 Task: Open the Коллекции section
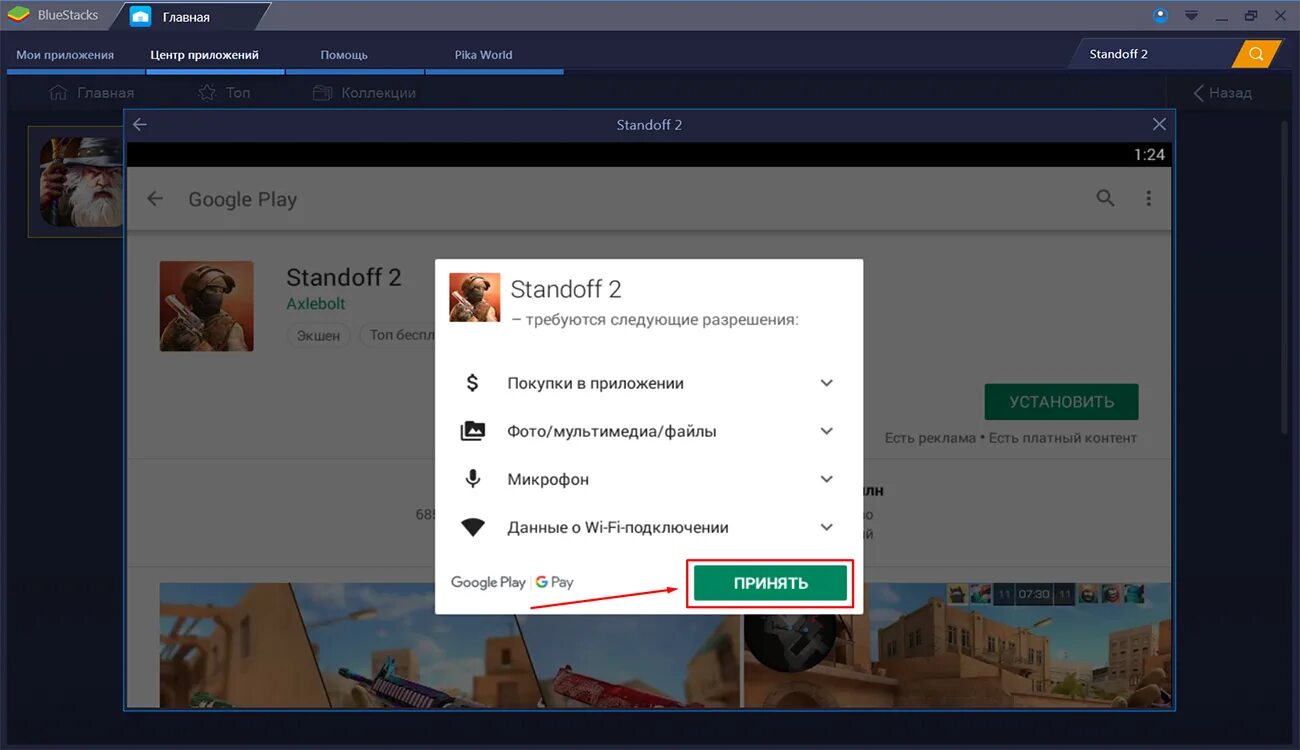(364, 93)
